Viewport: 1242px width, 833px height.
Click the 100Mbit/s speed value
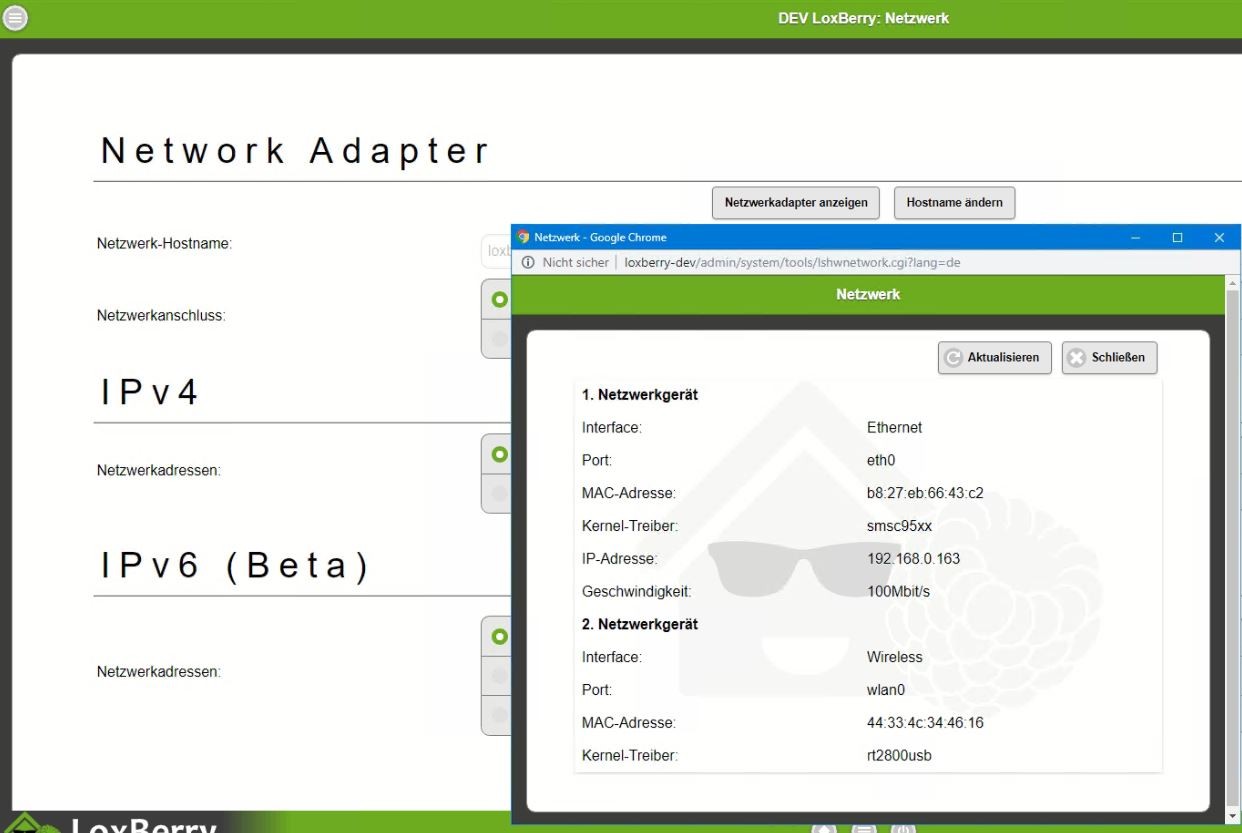898,591
